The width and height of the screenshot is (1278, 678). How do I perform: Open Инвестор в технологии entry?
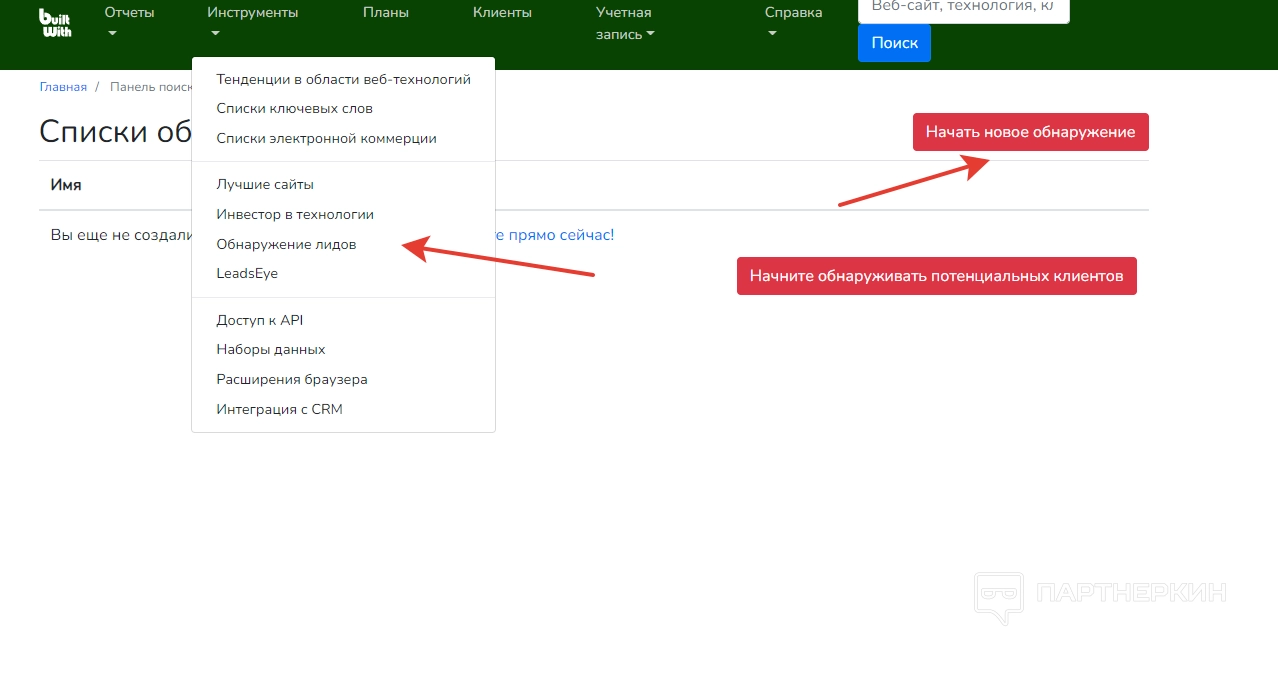295,214
